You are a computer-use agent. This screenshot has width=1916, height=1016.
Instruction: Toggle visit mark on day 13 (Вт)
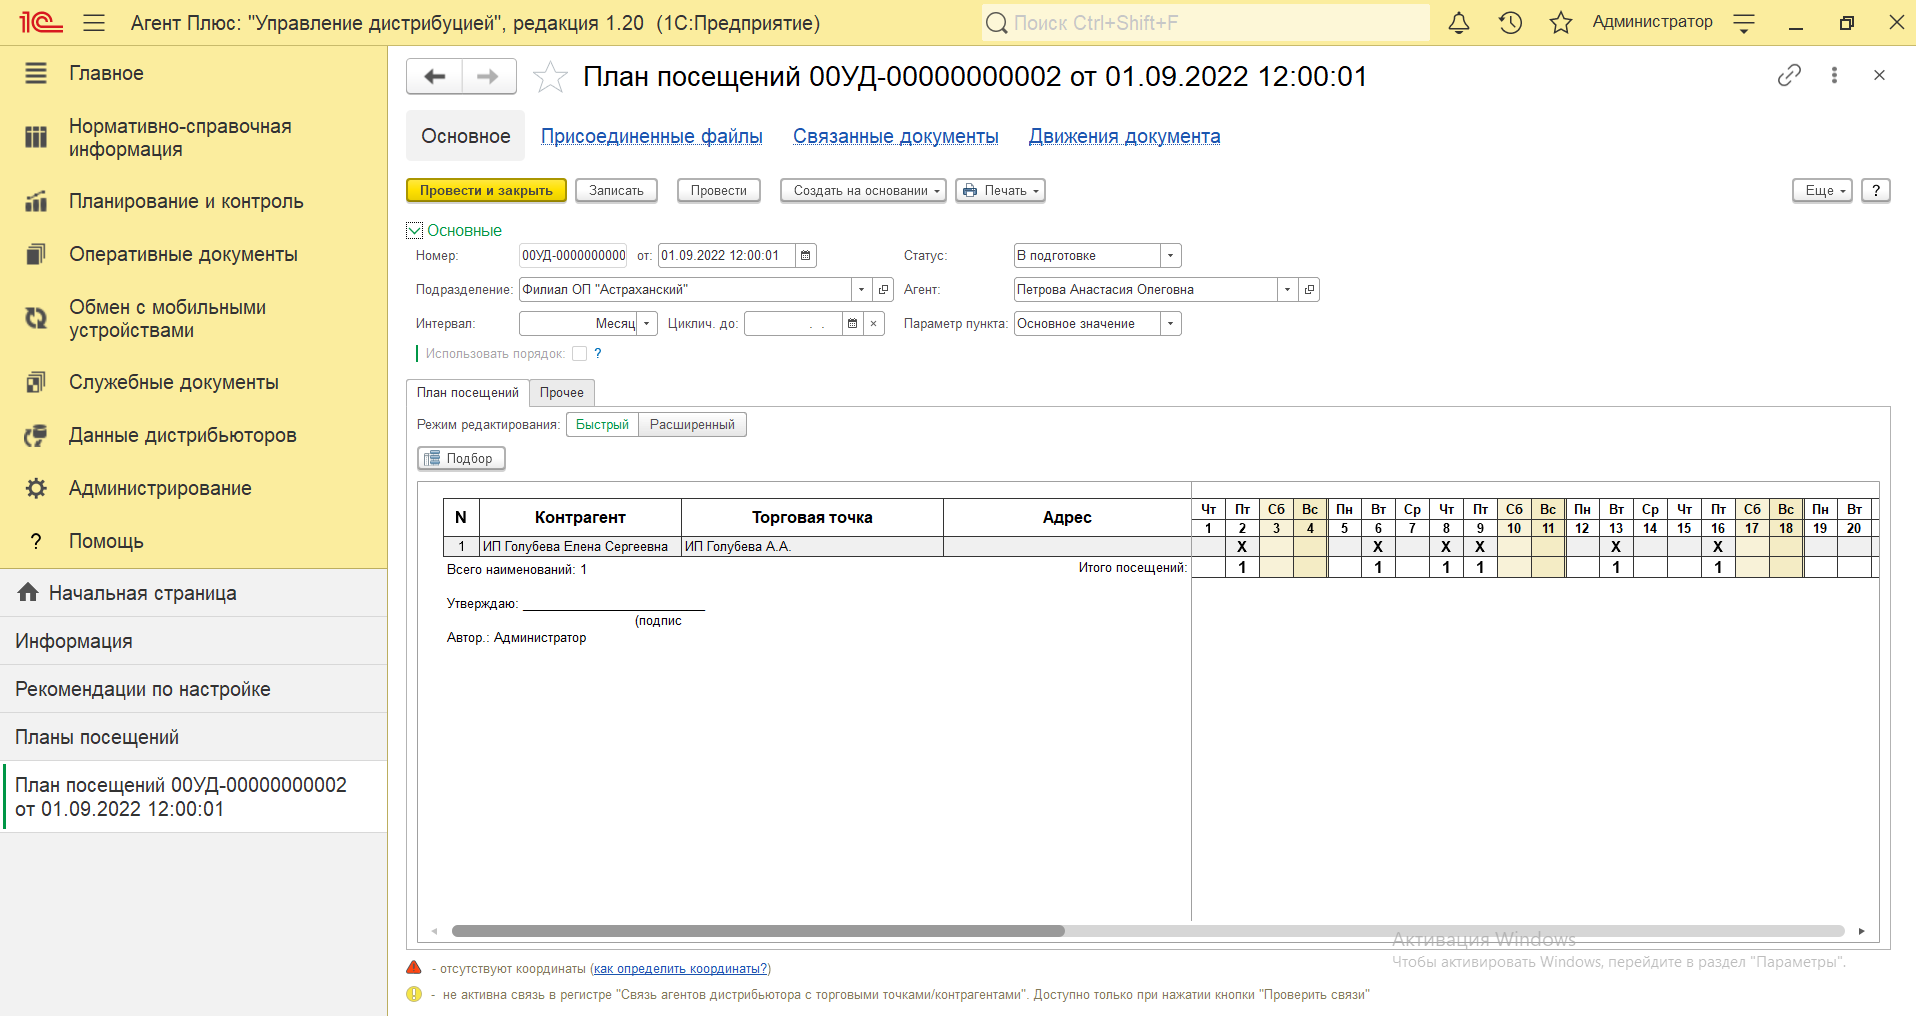pyautogui.click(x=1616, y=547)
